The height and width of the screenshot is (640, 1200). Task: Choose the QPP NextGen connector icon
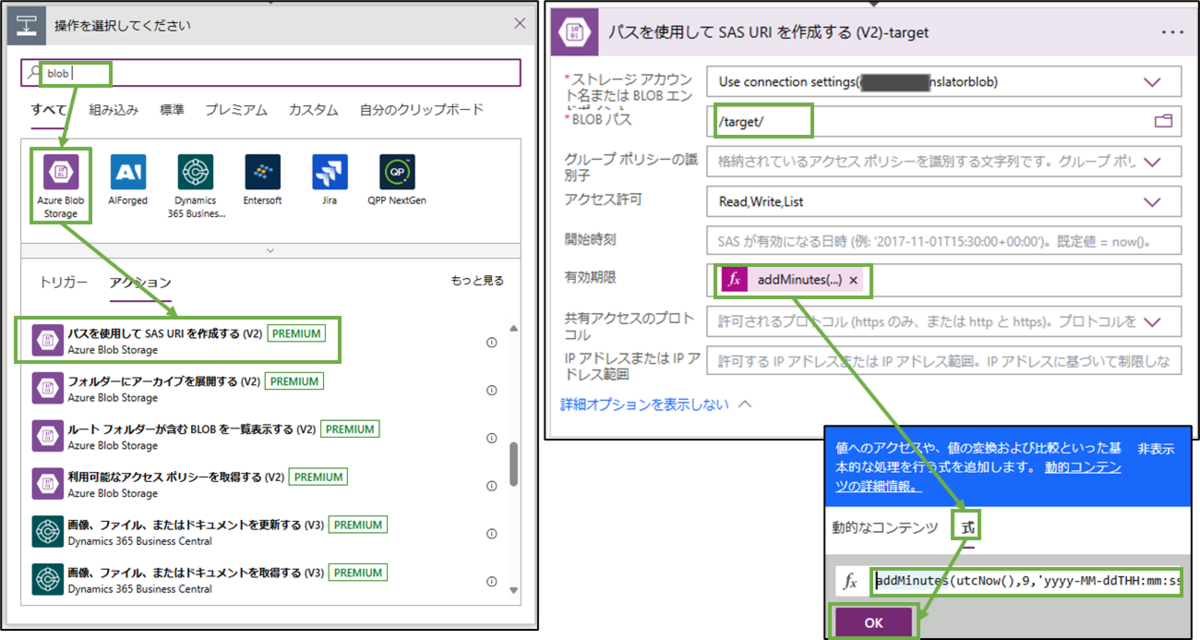397,172
